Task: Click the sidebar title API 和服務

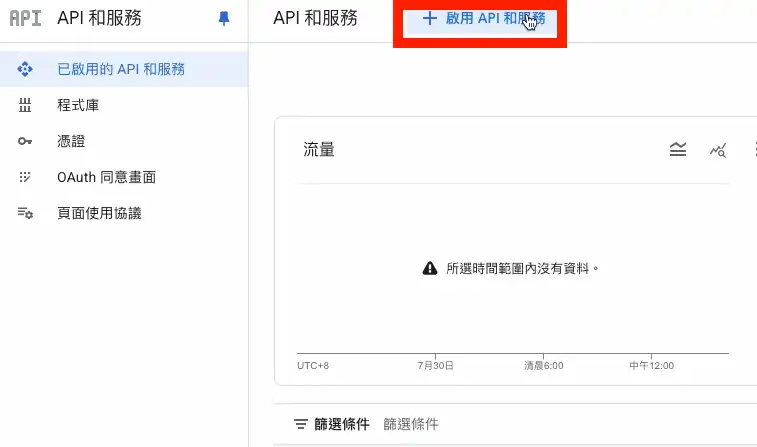Action: tap(99, 18)
